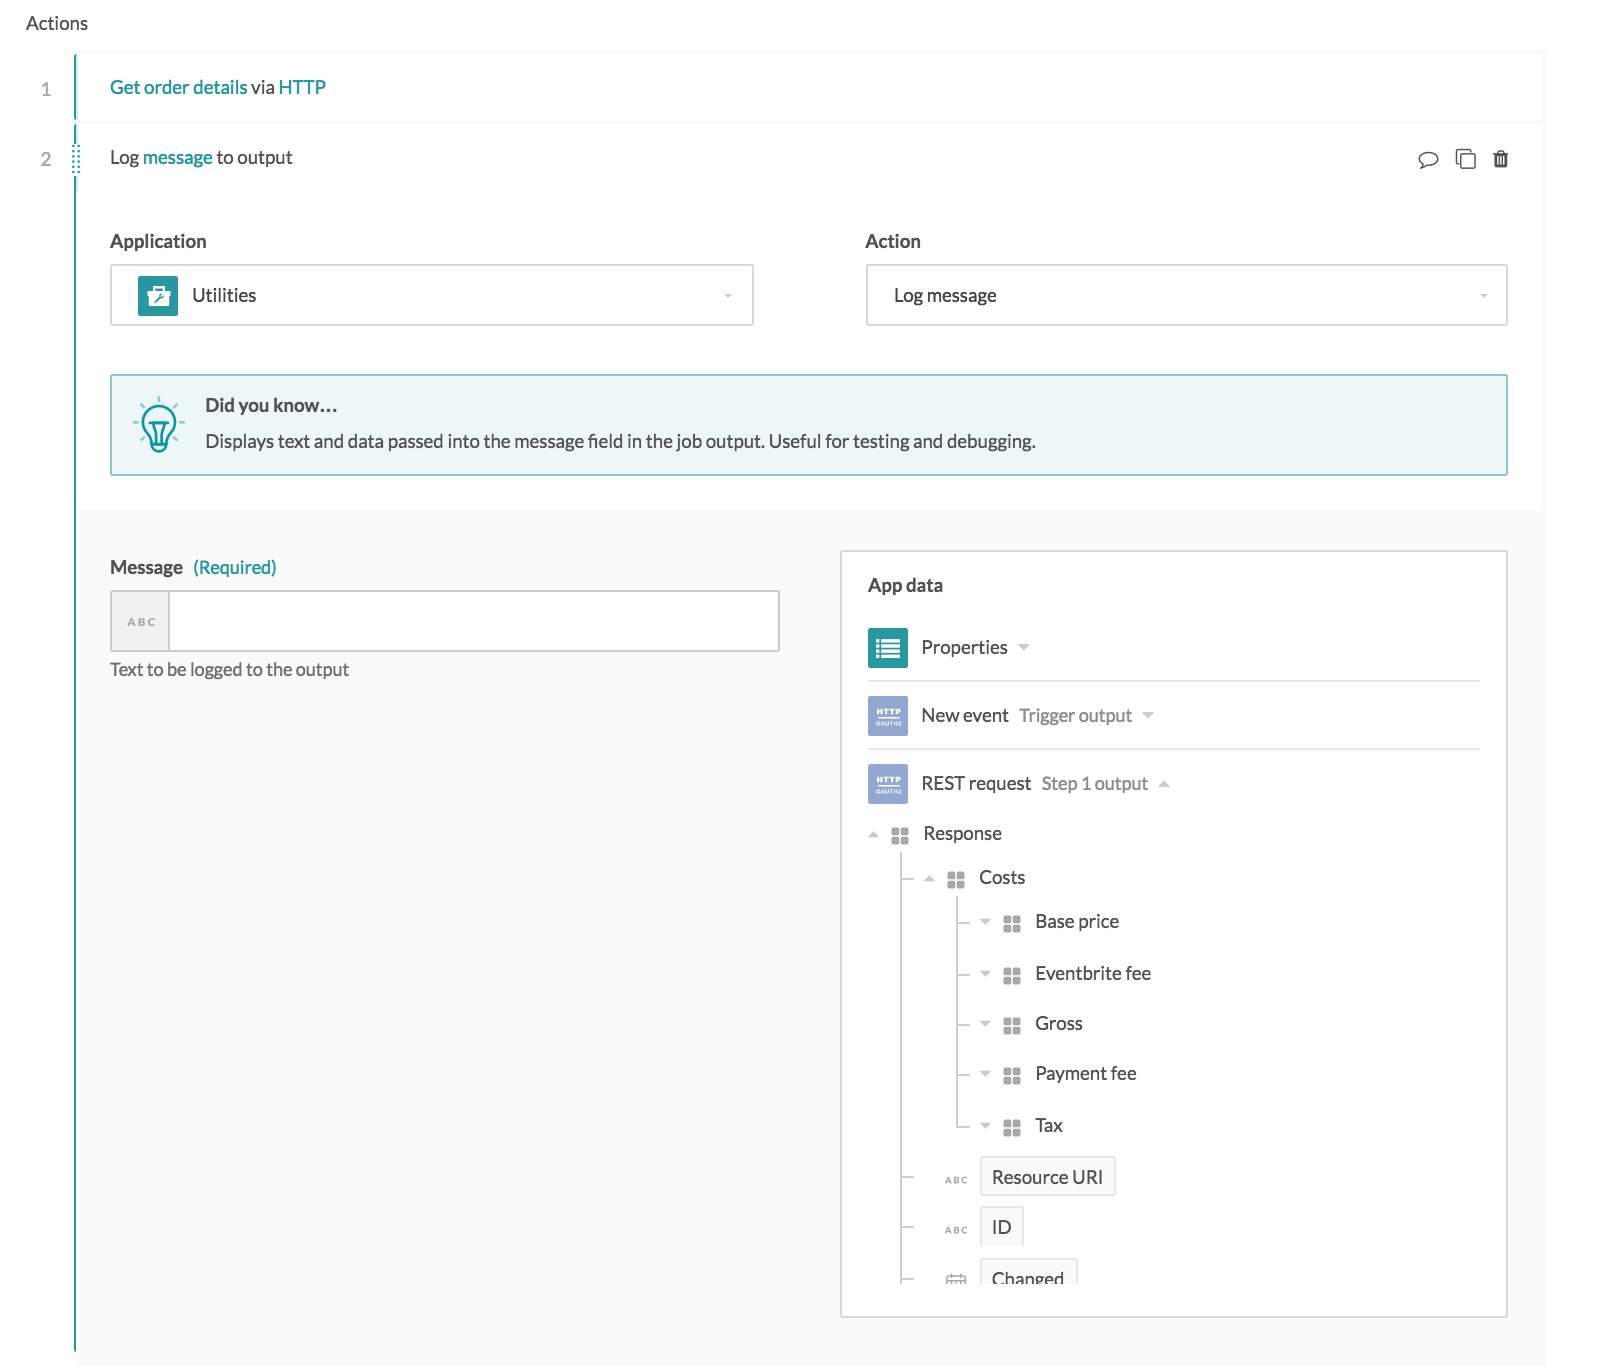
Task: Click the REST request HTTP icon
Action: [887, 784]
